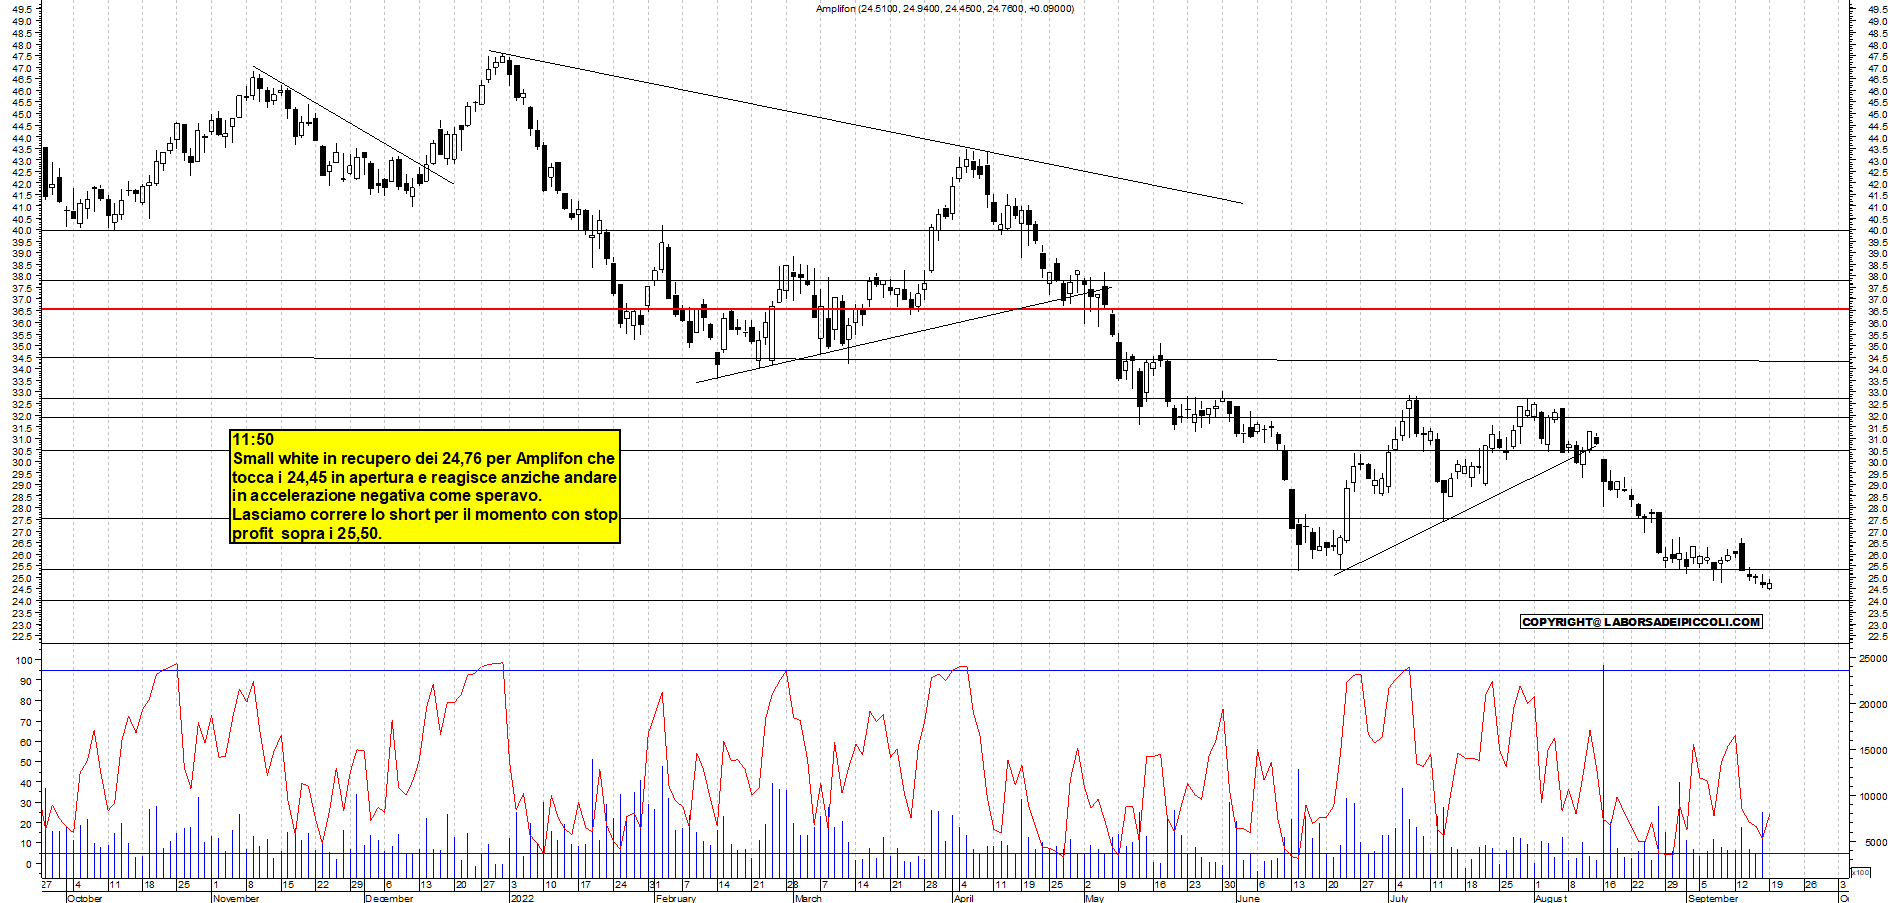Click the 'August' month label on time axis

[1551, 898]
